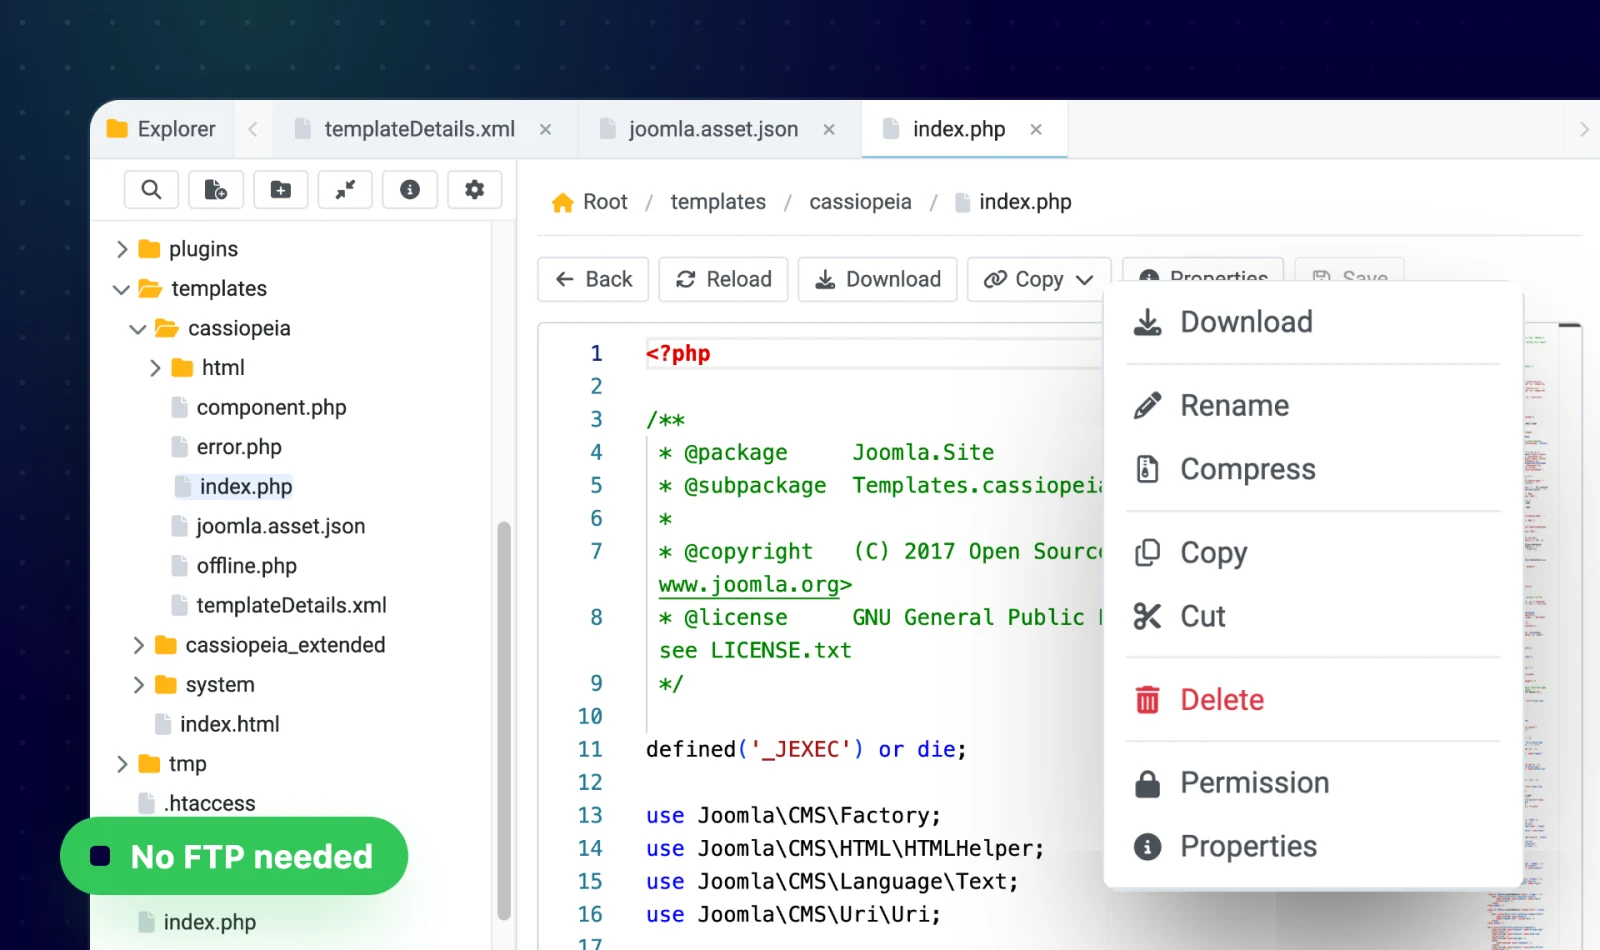Click the new file icon in explorer toolbar
The image size is (1600, 950).
pyautogui.click(x=216, y=189)
